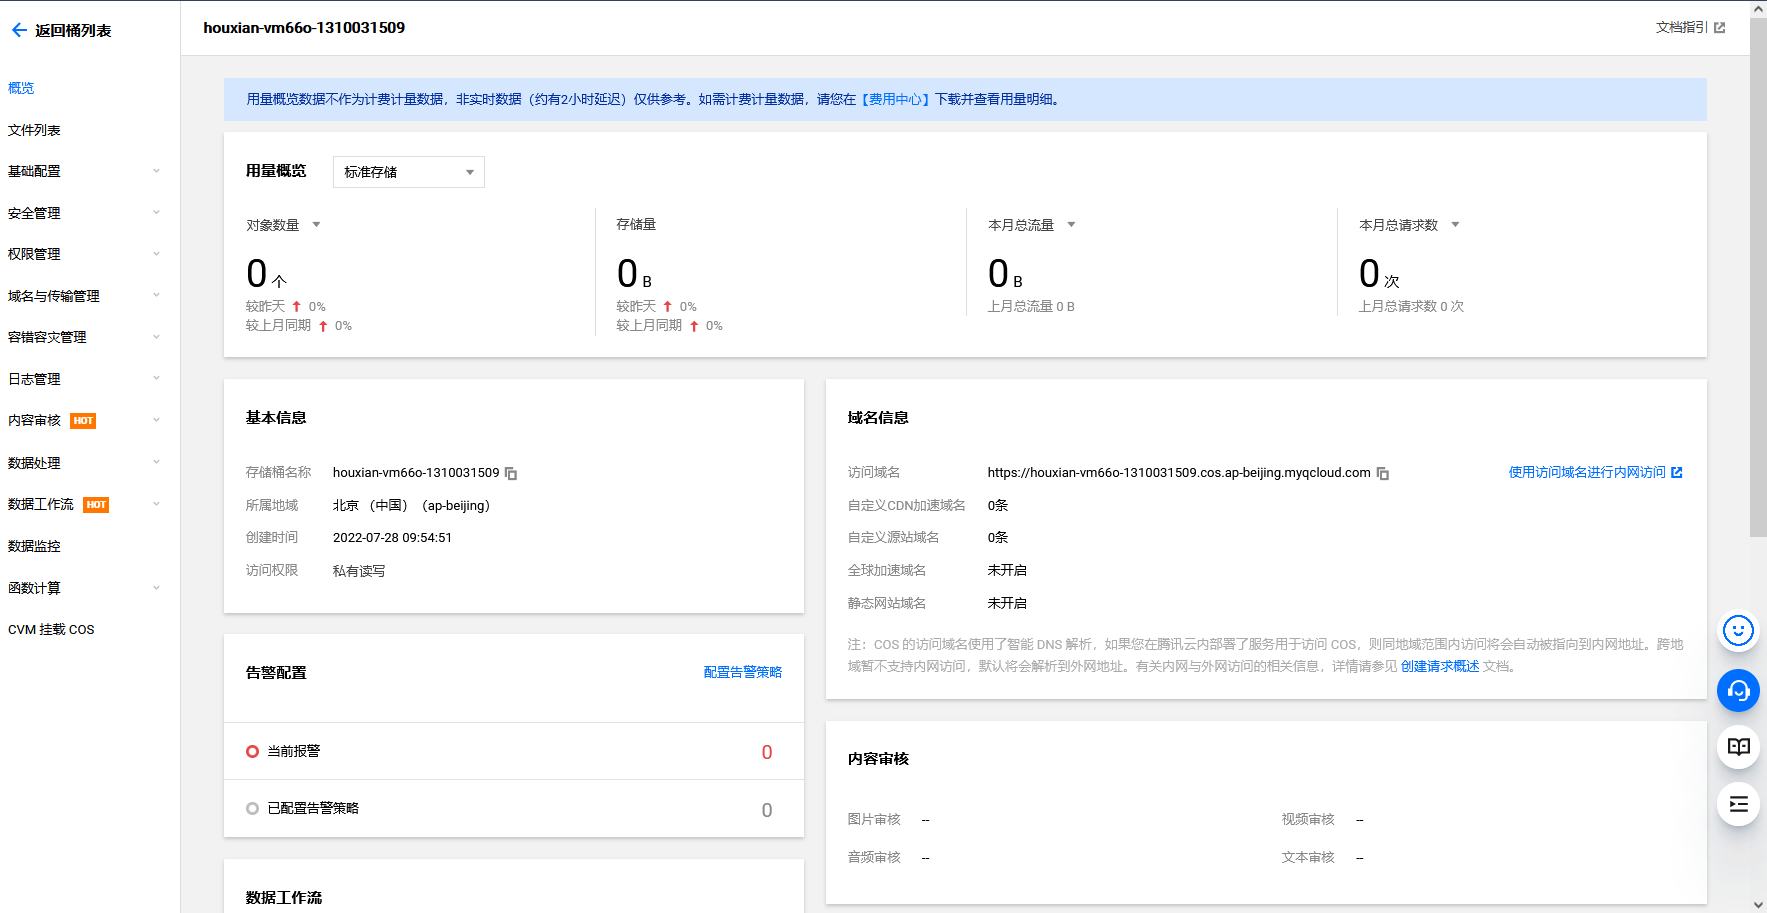This screenshot has height=913, width=1767.
Task: Click the HOT badge beside 数据工作流
Action: tap(96, 505)
